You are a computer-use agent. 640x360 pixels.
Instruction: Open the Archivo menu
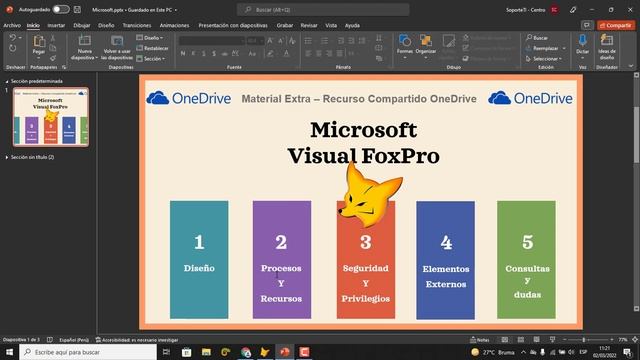coord(12,25)
